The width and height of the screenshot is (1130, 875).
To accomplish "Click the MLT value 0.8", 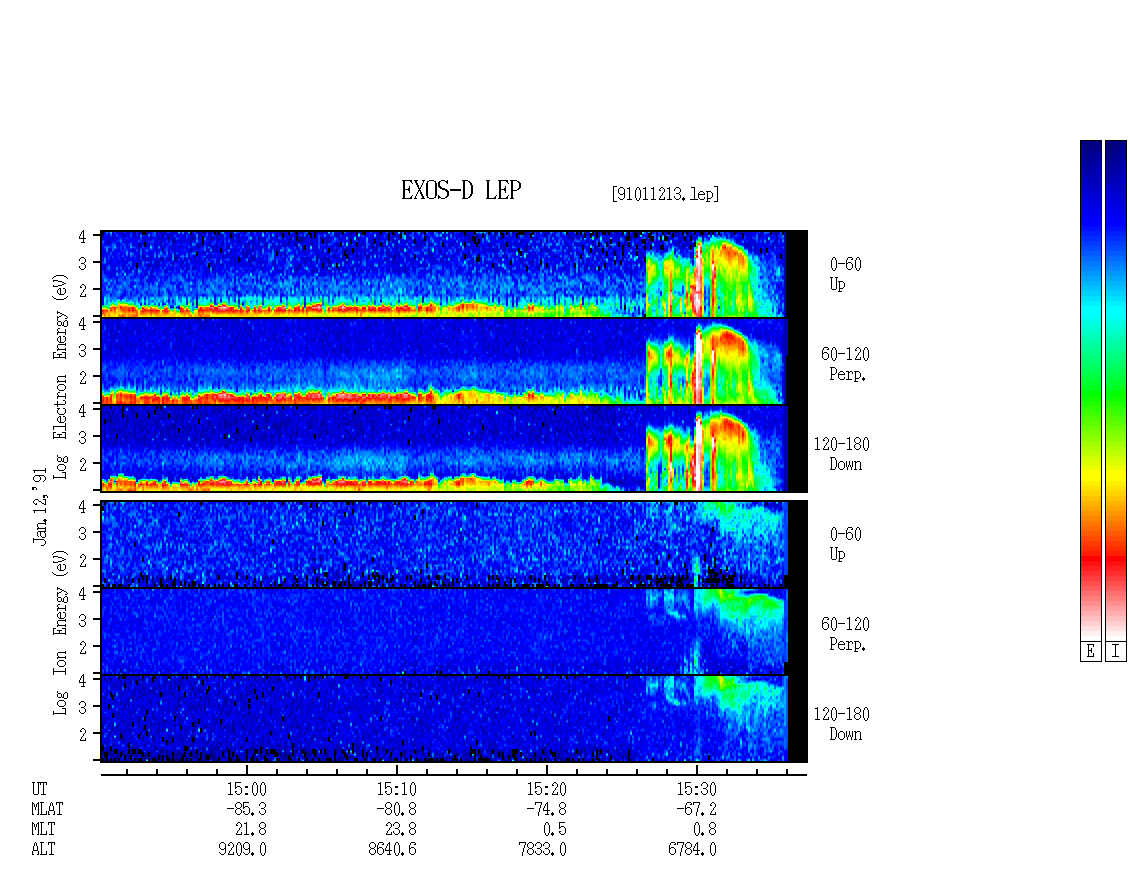I will 705,830.
